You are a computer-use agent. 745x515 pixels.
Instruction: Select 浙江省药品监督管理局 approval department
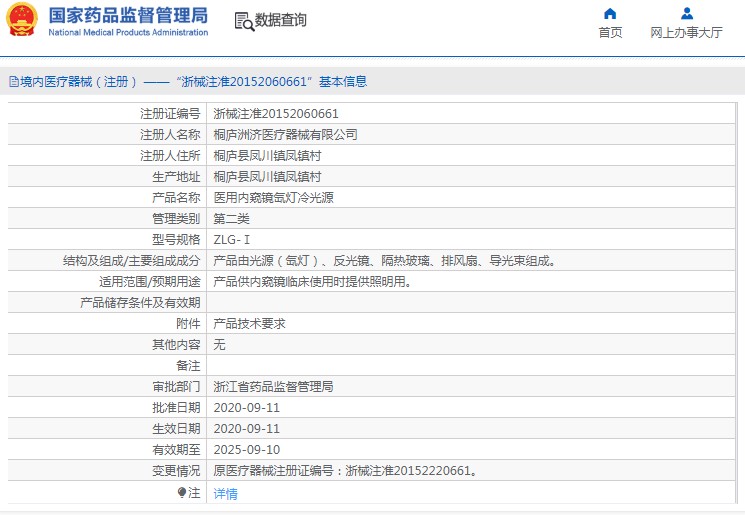point(273,387)
